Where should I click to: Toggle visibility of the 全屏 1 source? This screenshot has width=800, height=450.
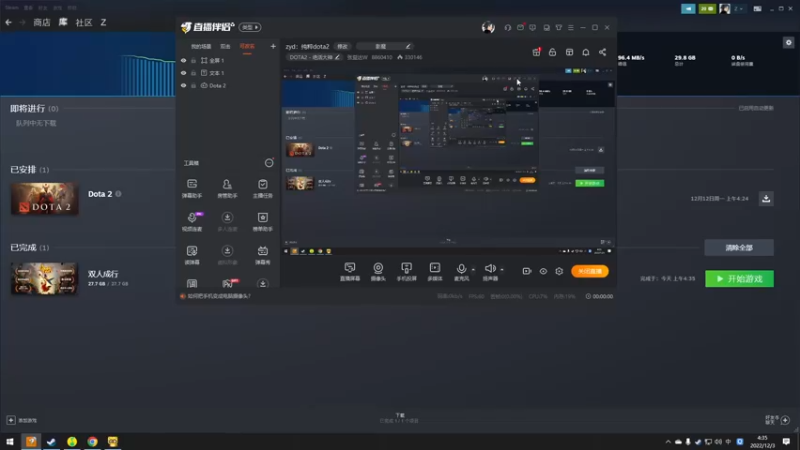pyautogui.click(x=184, y=60)
